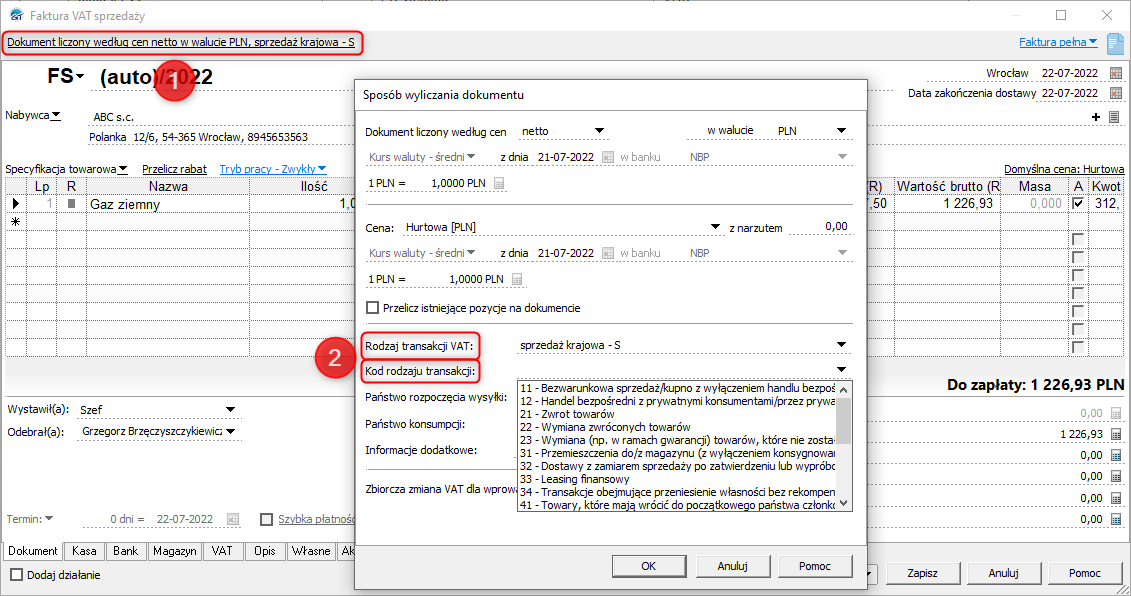This screenshot has height=596, width=1131.
Task: Open the buyer list icon beside plus
Action: pyautogui.click(x=1114, y=117)
